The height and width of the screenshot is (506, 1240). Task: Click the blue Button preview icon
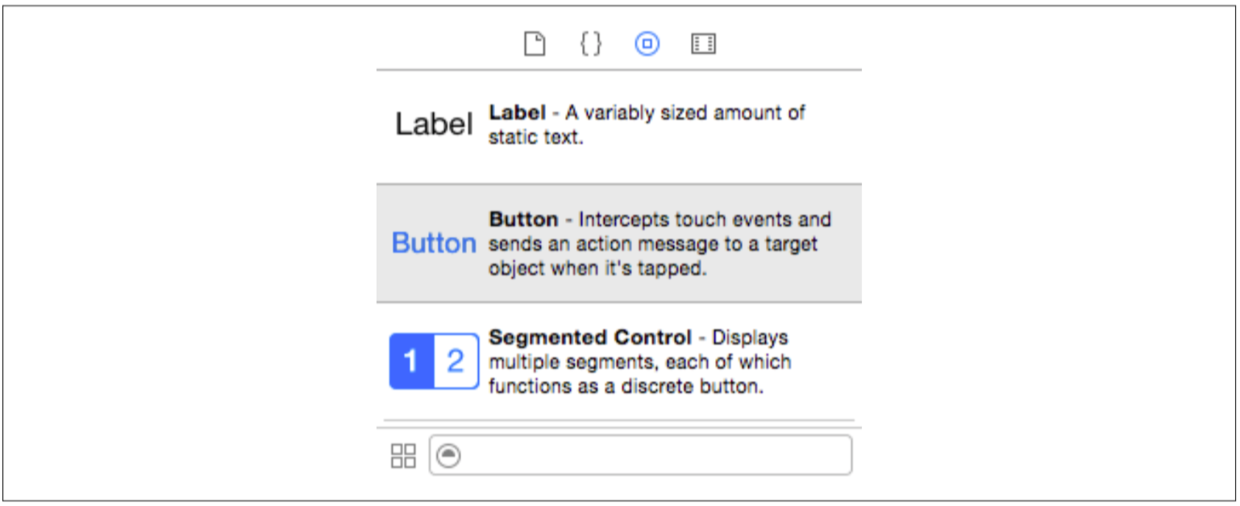433,243
